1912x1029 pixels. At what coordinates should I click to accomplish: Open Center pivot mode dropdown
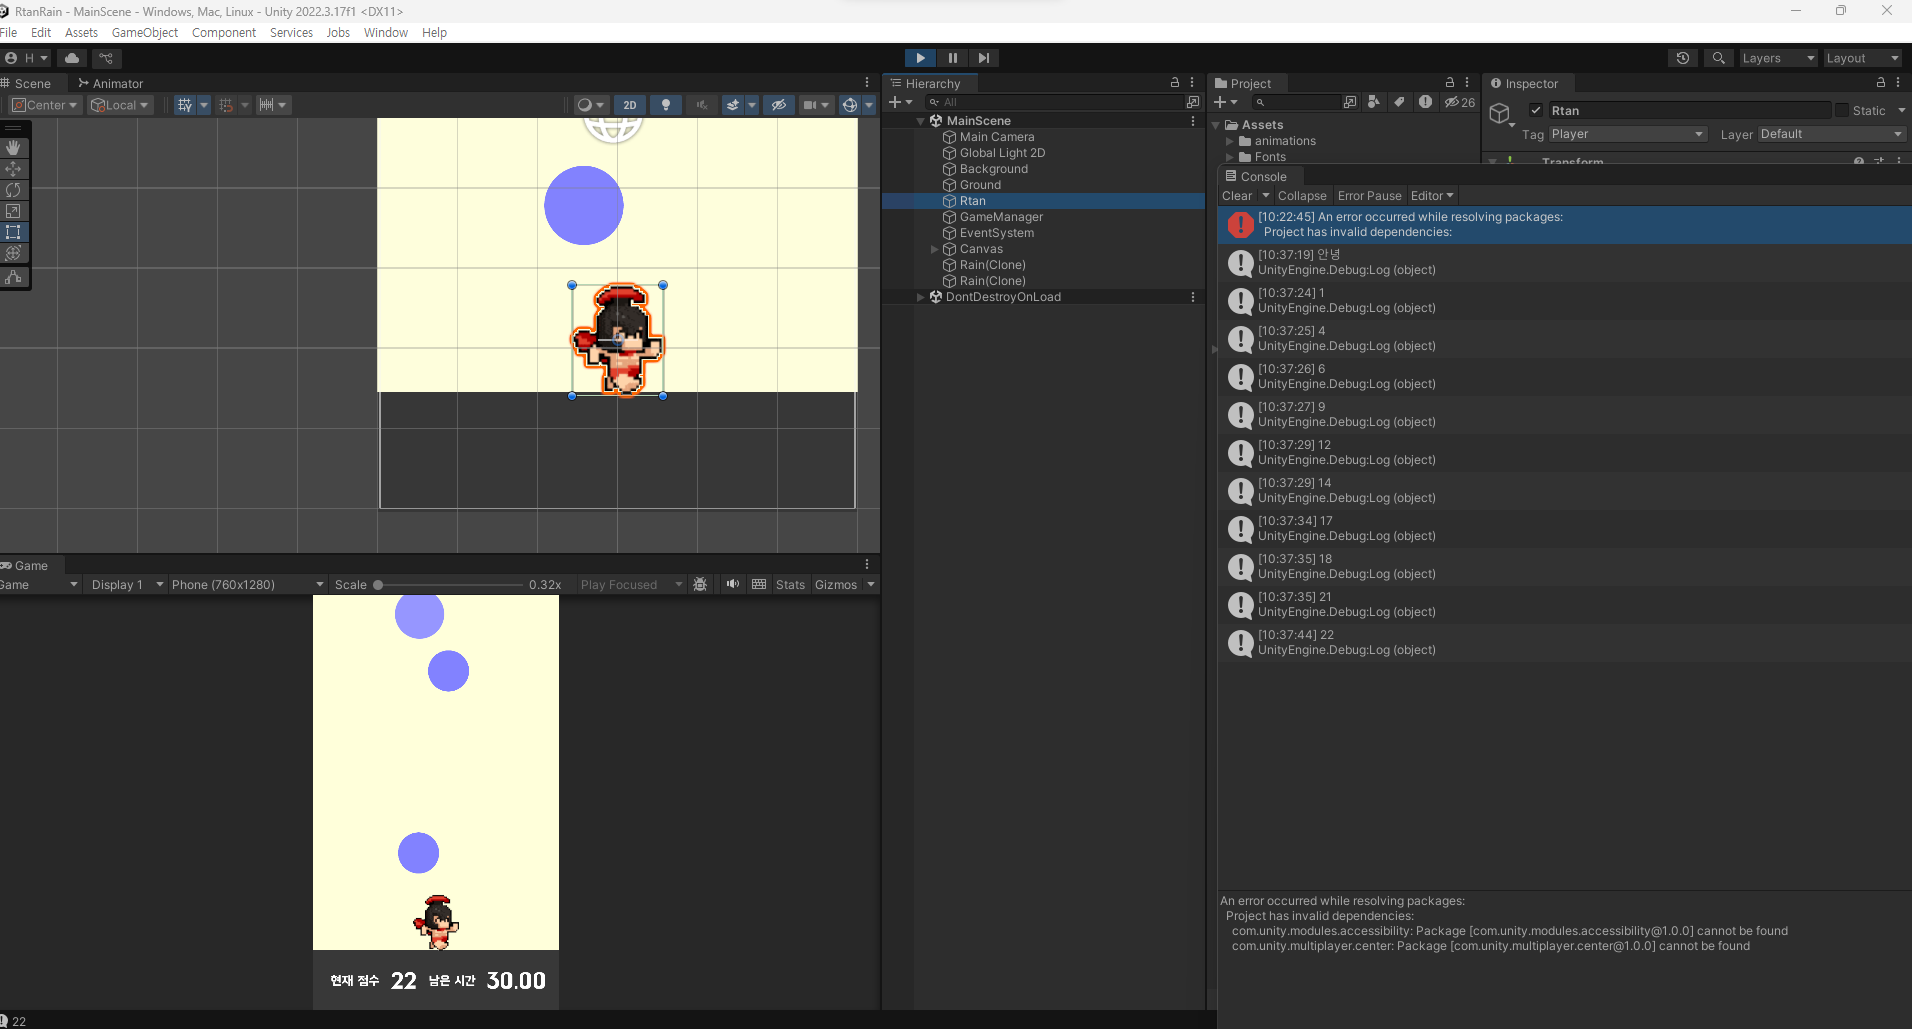(x=45, y=105)
